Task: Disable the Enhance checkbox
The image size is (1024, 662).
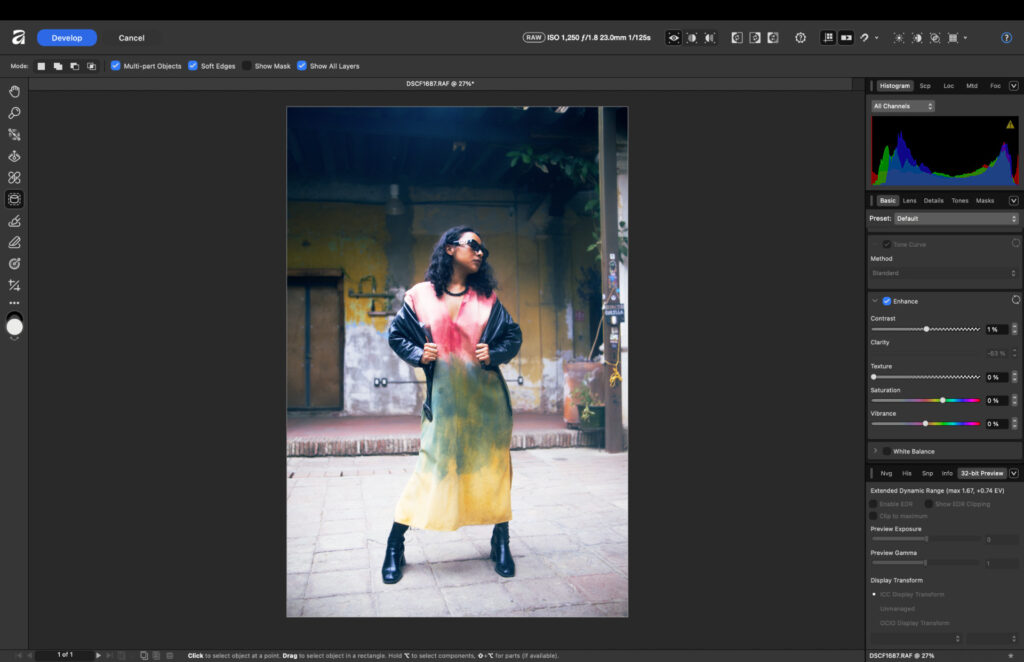Action: coord(887,301)
